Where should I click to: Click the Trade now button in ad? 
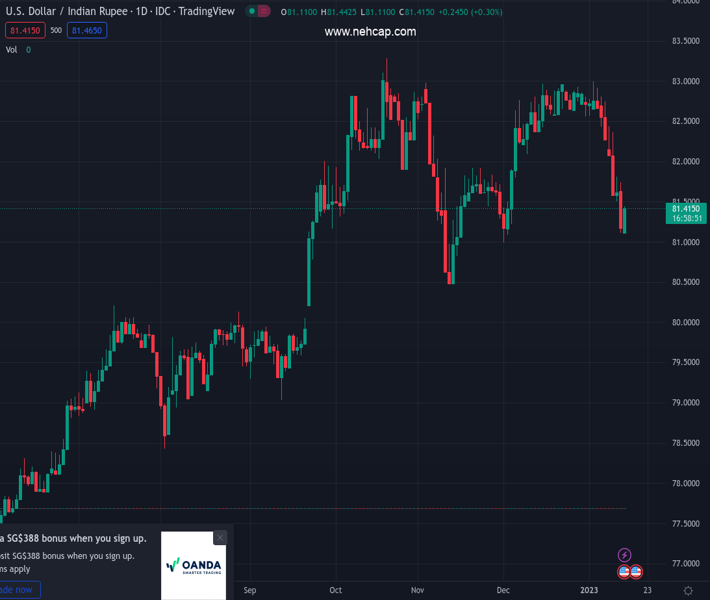(17, 589)
